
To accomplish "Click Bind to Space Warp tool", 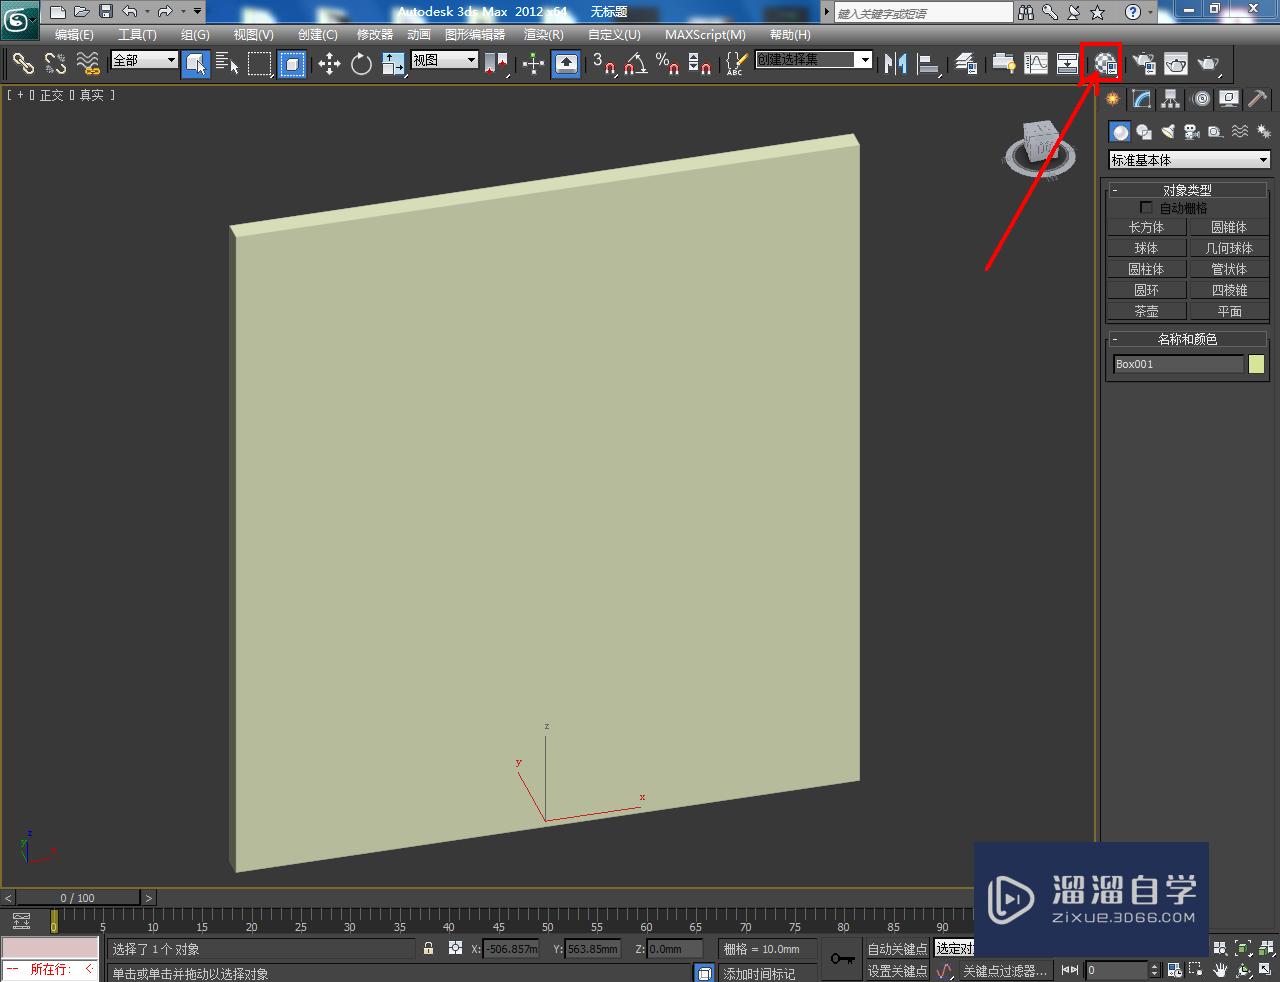I will pos(89,63).
